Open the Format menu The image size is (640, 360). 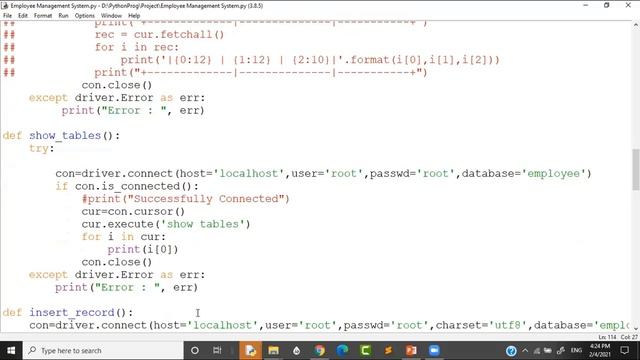pyautogui.click(x=43, y=16)
